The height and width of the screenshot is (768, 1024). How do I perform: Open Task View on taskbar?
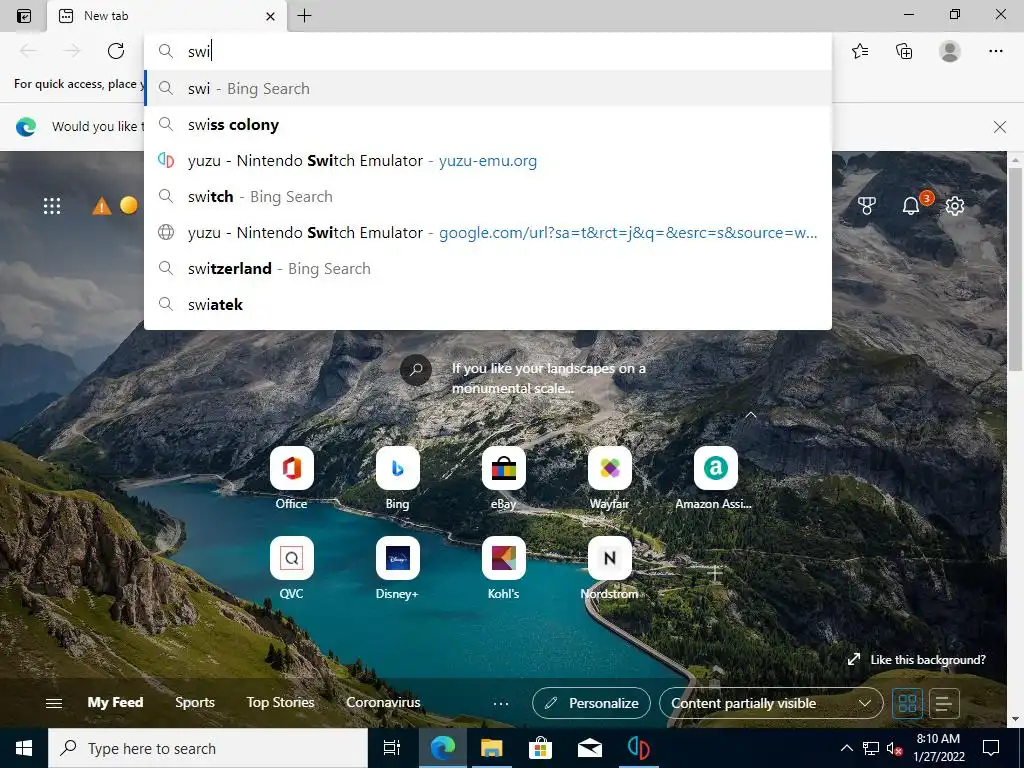[392, 748]
